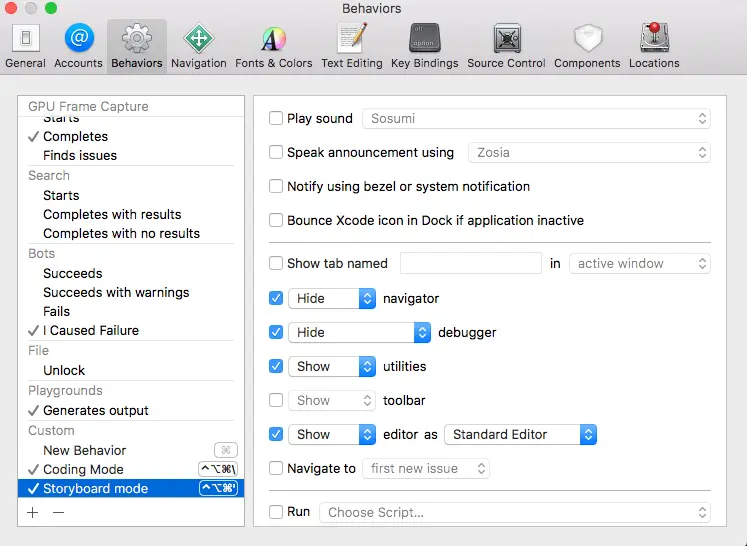Viewport: 747px width, 546px height.
Task: Select Bots Fails row
Action: pos(131,312)
